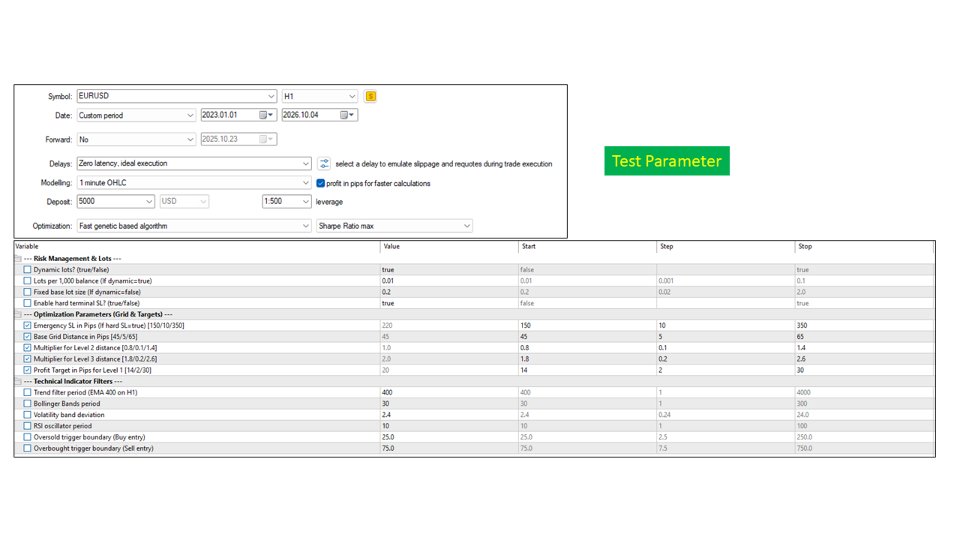The width and height of the screenshot is (960, 540).
Task: Open the 1:500 leverage dropdown
Action: pyautogui.click(x=287, y=201)
